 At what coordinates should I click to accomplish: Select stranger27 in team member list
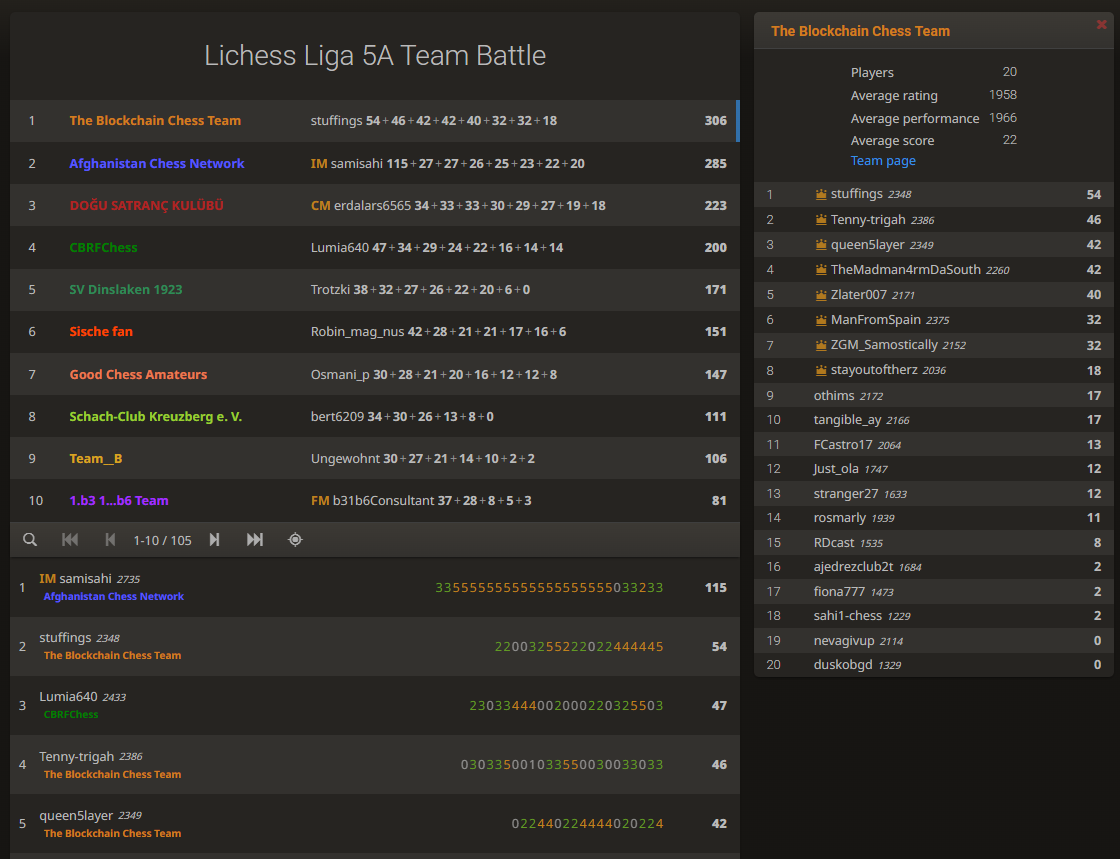933,494
